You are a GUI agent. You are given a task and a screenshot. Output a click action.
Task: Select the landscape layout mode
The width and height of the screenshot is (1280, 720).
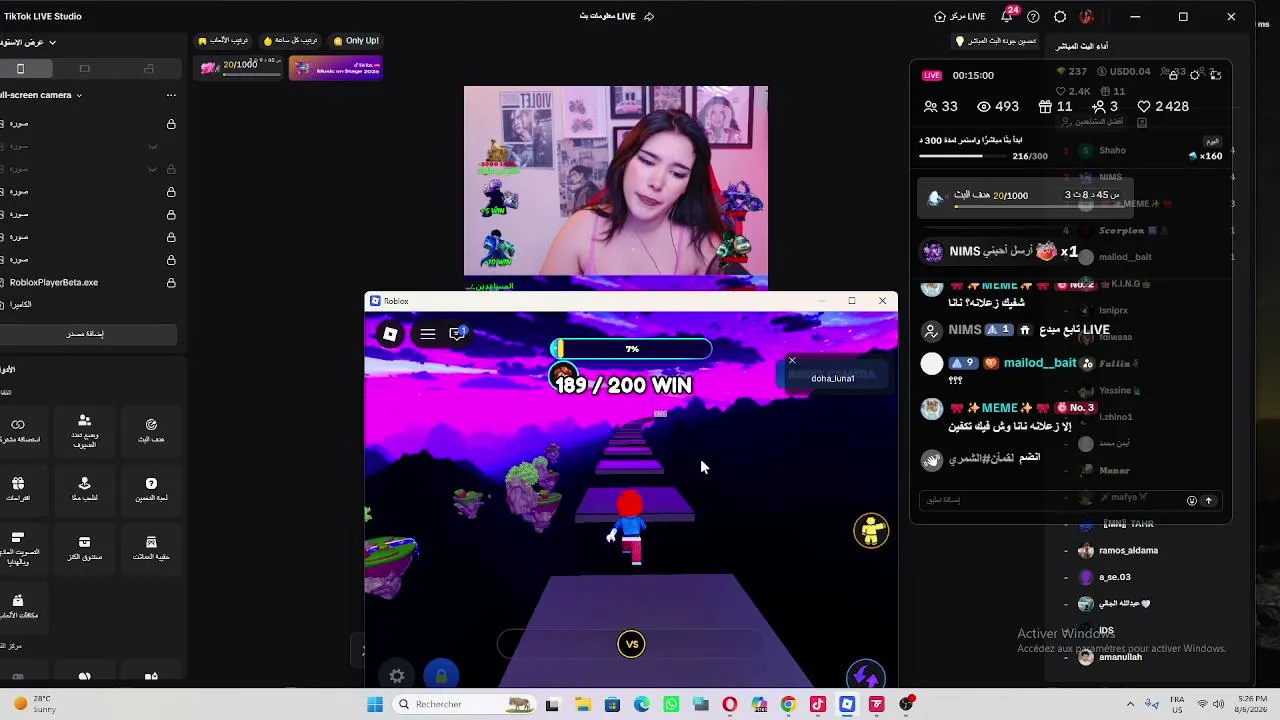[x=84, y=69]
